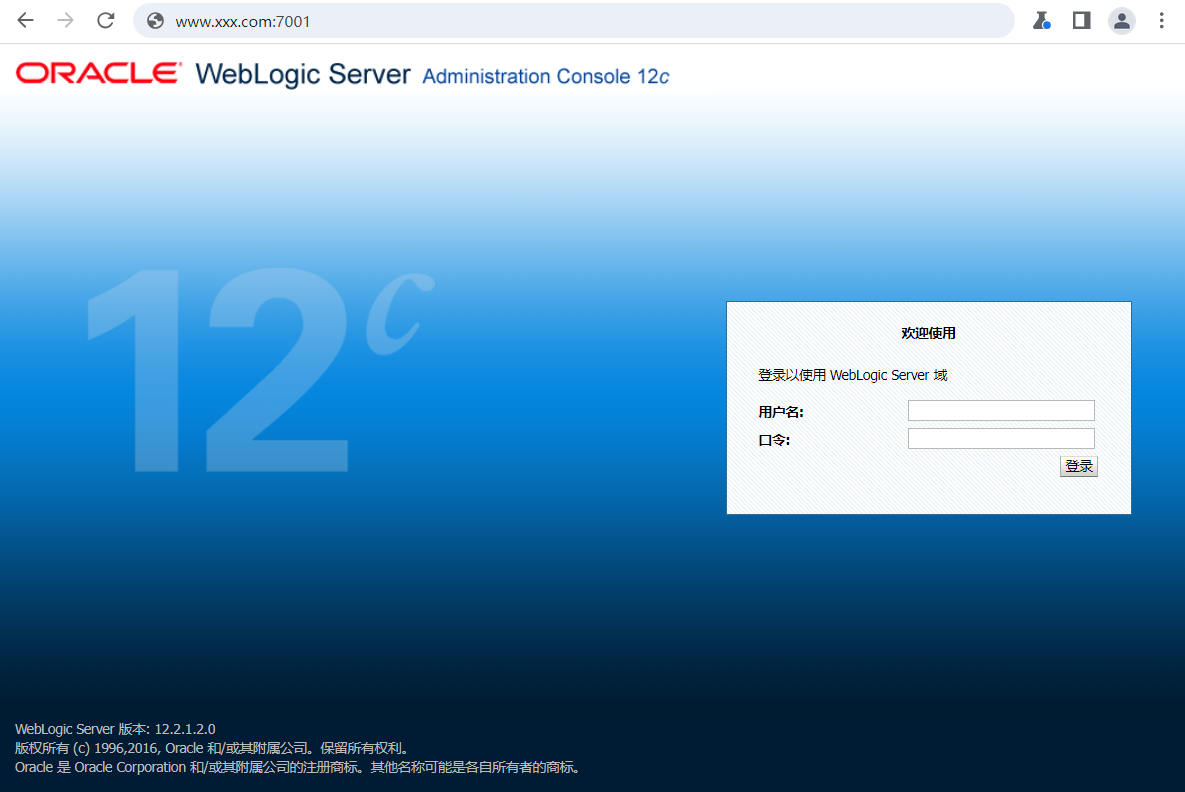Click the site information globe in address bar
This screenshot has height=792, width=1185.
coord(155,20)
